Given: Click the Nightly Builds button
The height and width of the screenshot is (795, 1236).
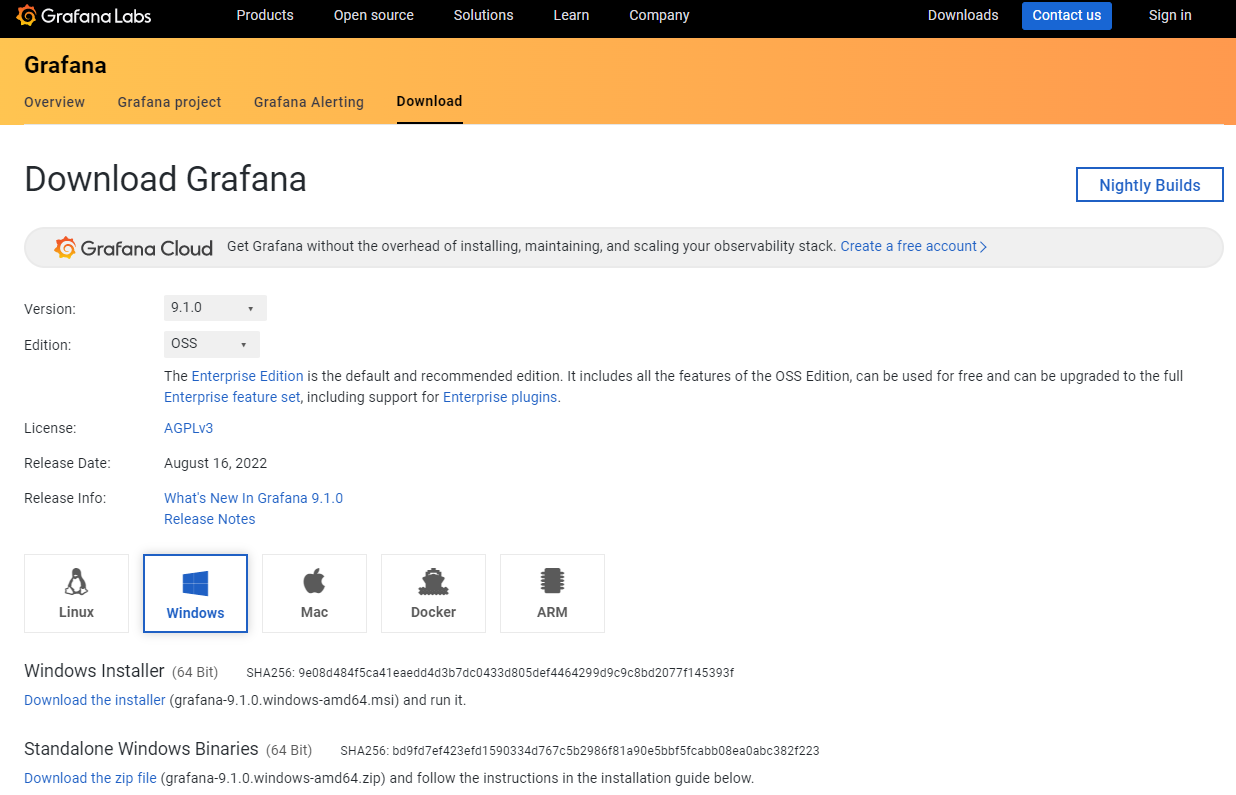Looking at the screenshot, I should pos(1150,185).
